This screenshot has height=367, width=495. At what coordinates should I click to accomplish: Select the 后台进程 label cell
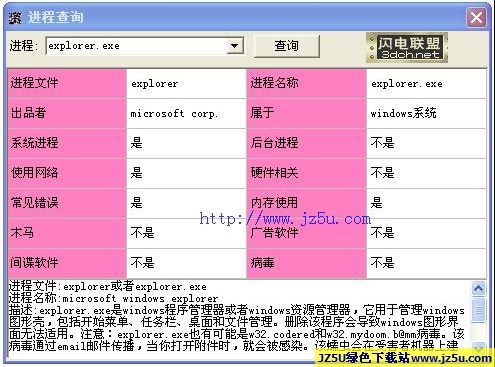(x=306, y=143)
